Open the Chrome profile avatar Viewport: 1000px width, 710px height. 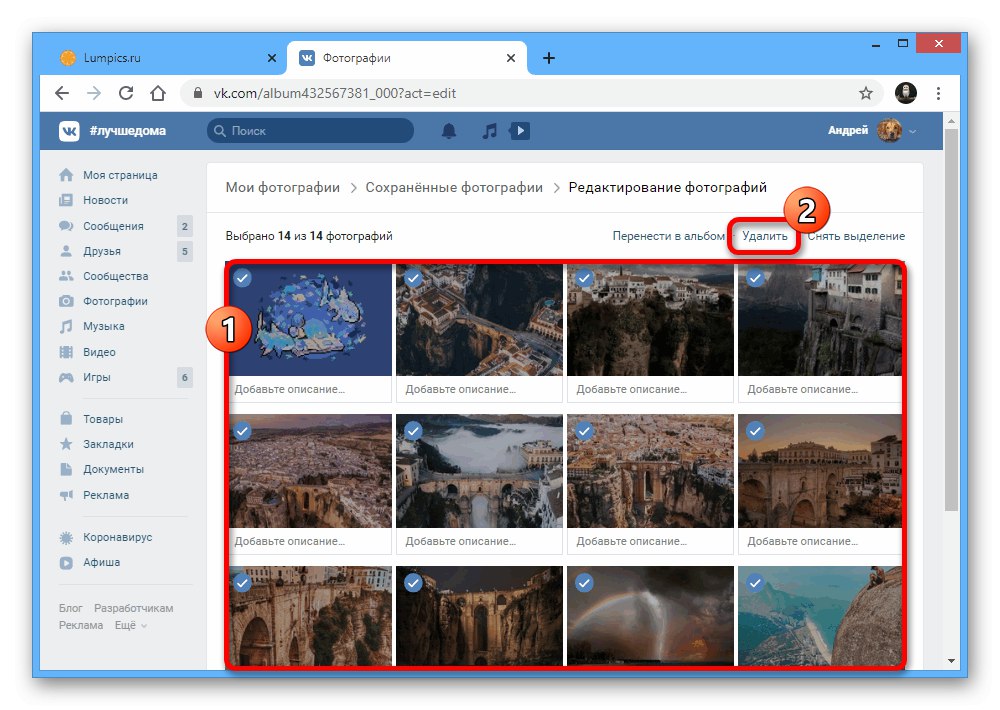click(906, 93)
